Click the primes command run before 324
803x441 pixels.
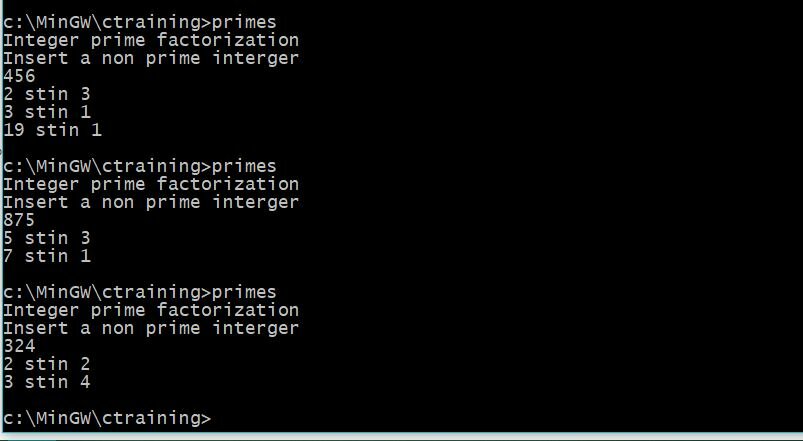point(244,292)
